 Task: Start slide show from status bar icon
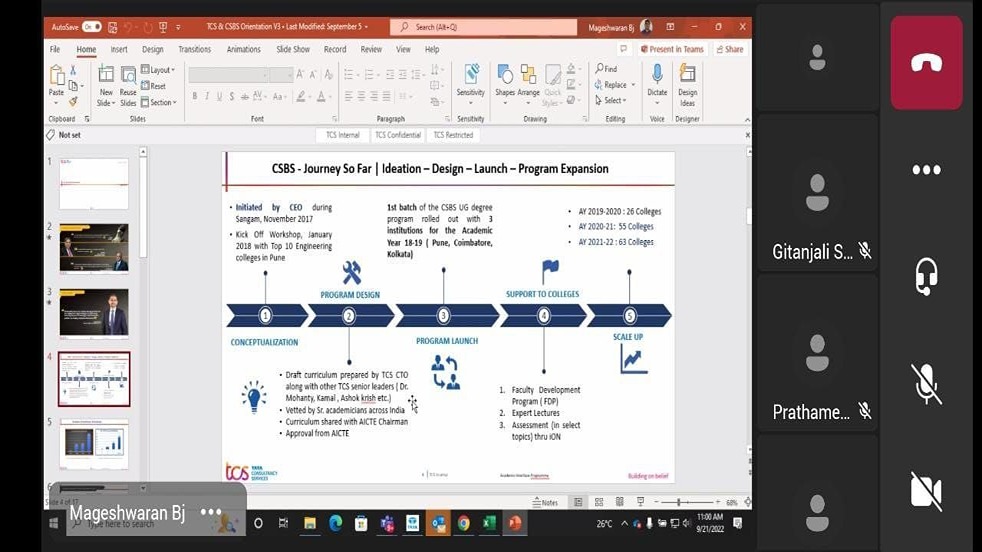pyautogui.click(x=640, y=502)
